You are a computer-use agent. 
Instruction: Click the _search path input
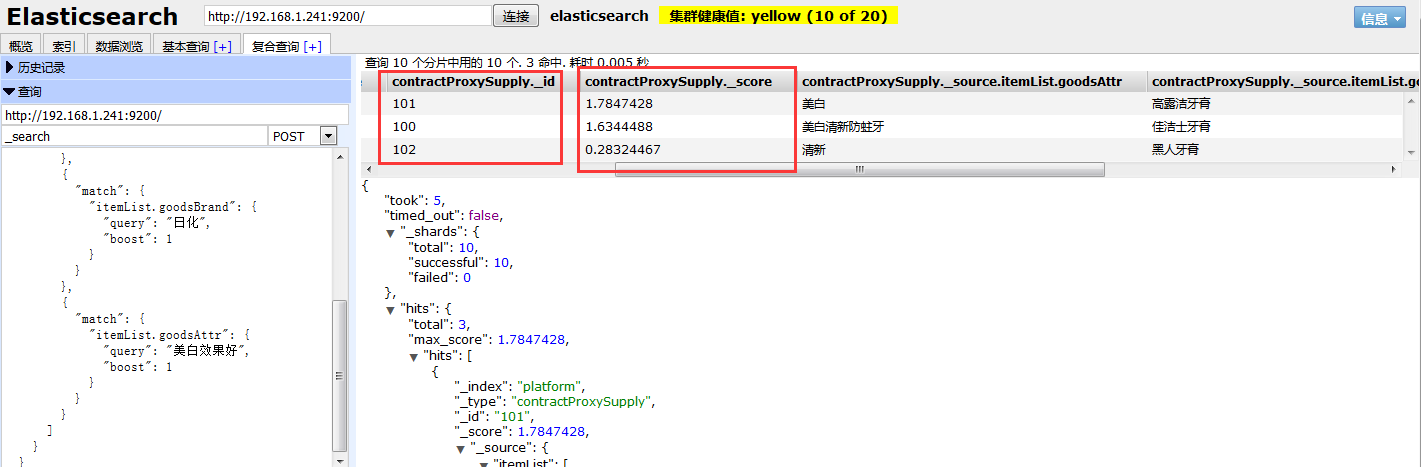coord(135,136)
